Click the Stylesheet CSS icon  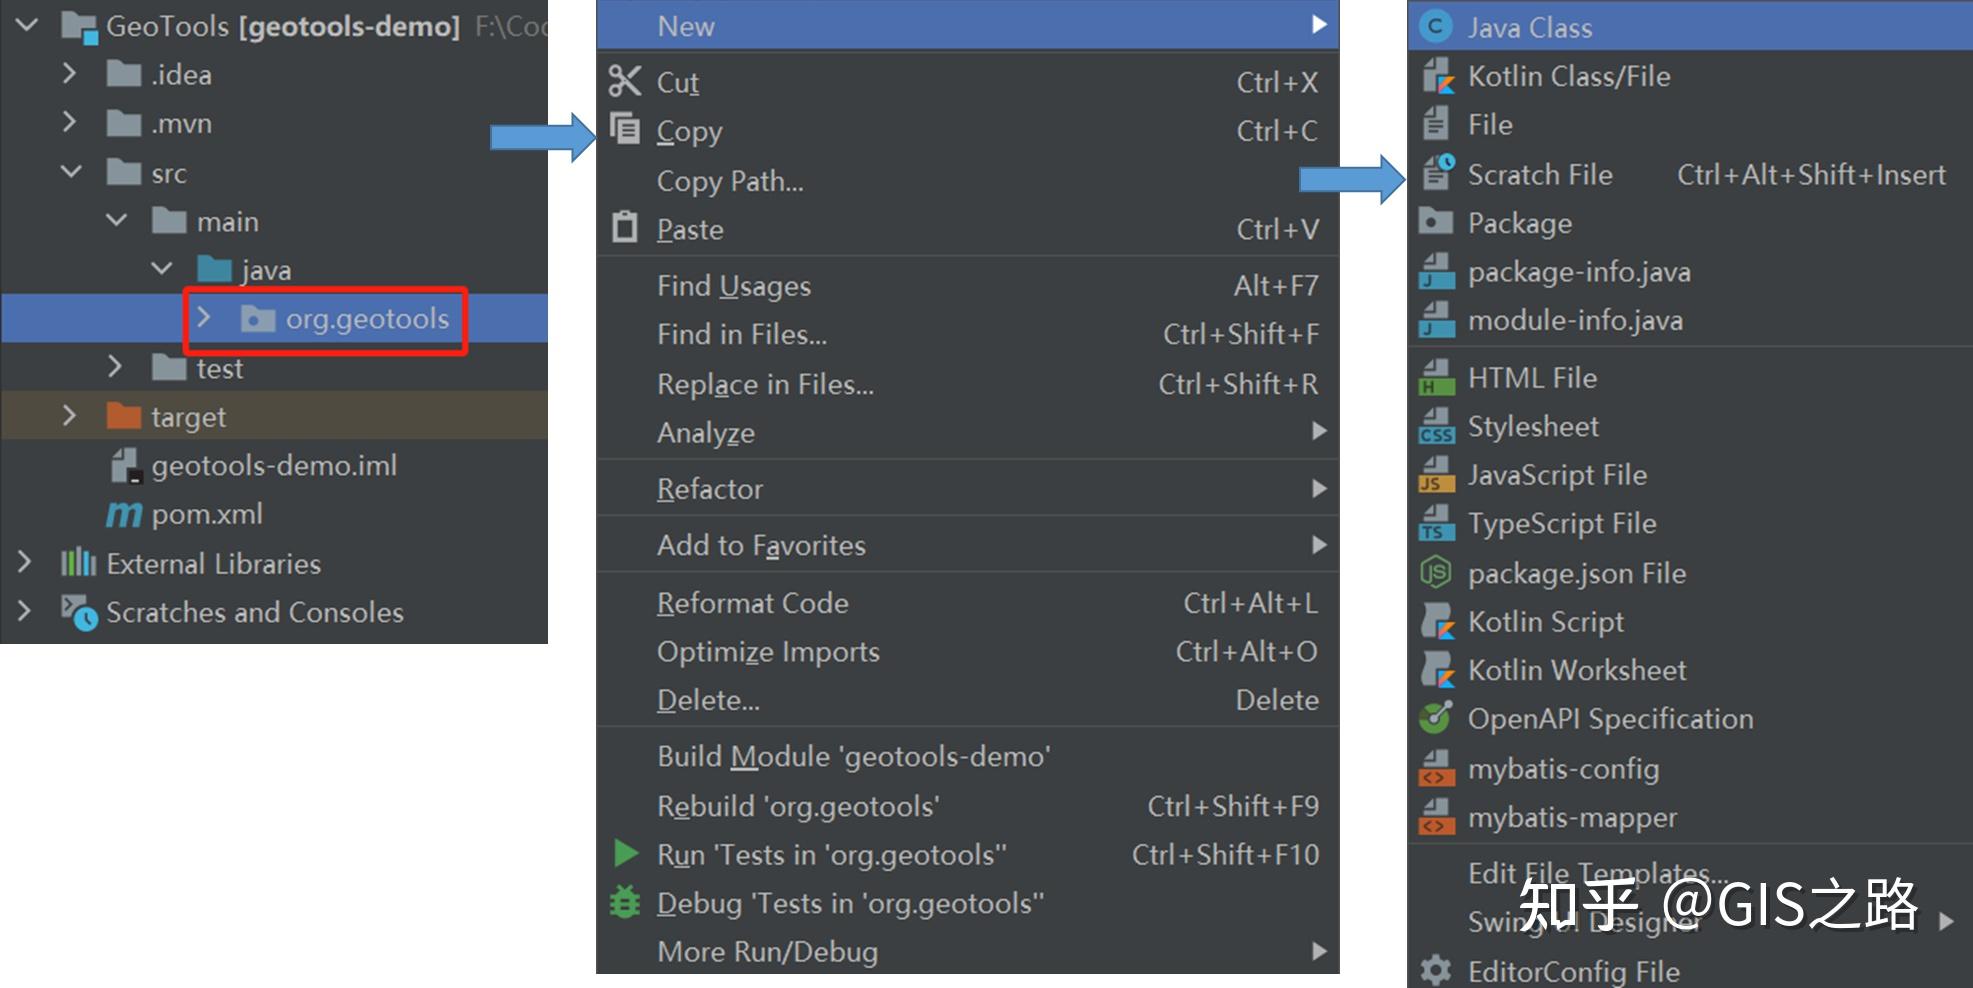(x=1437, y=427)
